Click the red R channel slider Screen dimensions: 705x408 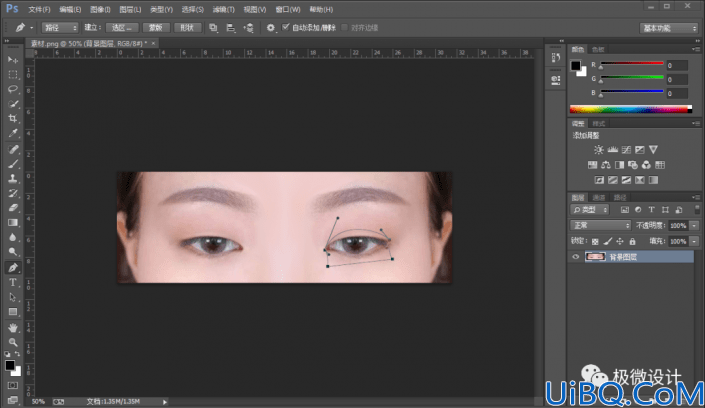(632, 64)
